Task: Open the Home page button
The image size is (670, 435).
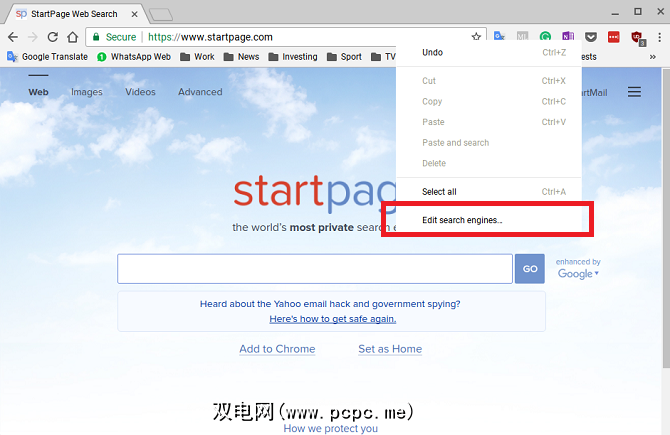Action: point(73,37)
